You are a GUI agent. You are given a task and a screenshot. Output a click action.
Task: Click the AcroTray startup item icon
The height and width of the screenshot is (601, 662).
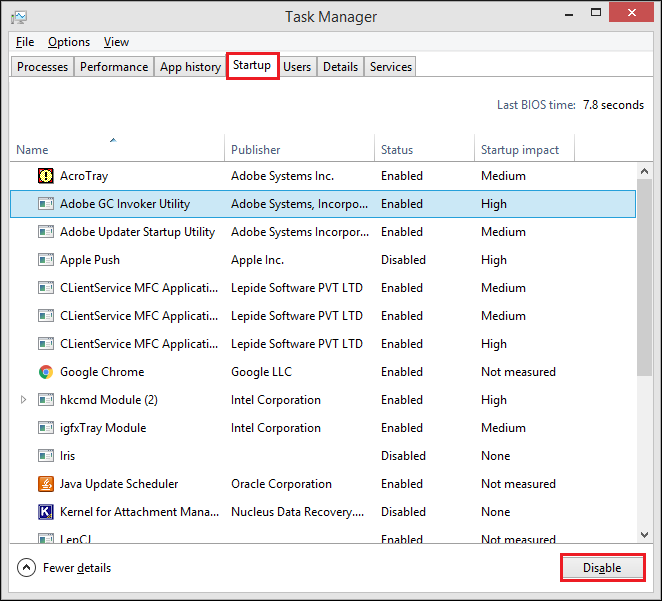[x=46, y=176]
